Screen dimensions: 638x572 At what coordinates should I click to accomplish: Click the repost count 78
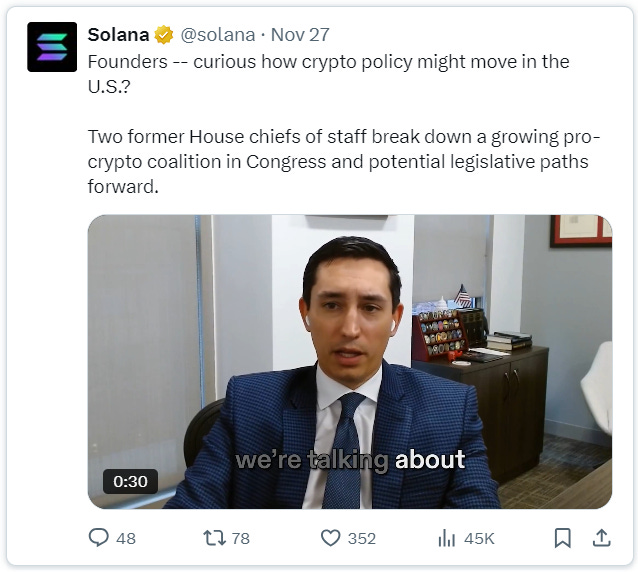pyautogui.click(x=240, y=539)
